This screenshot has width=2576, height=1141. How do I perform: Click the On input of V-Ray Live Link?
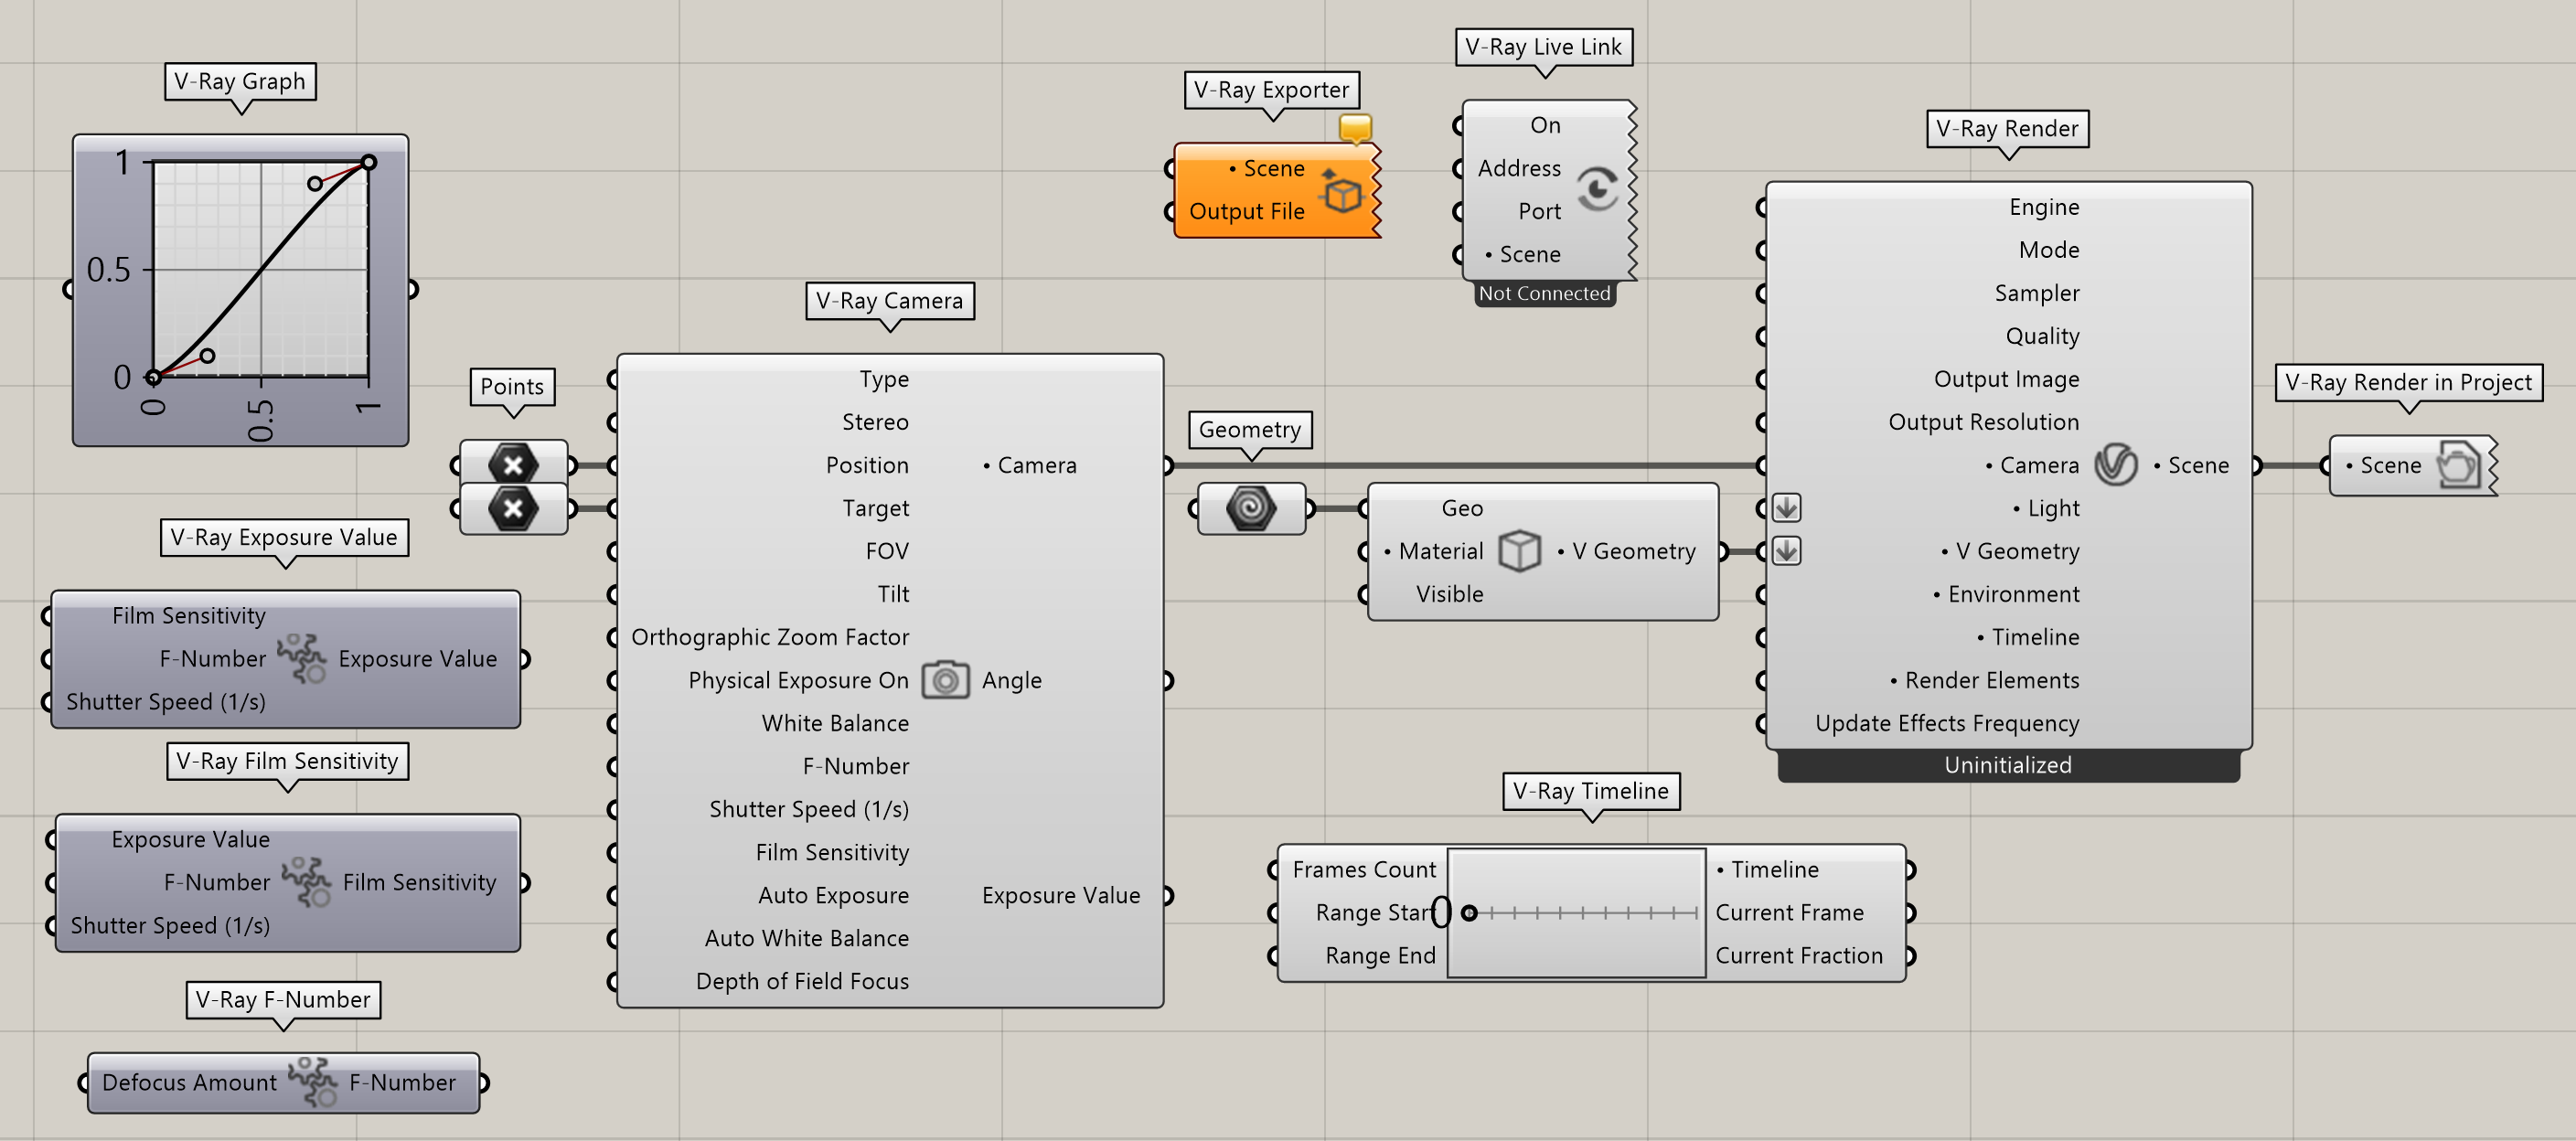pyautogui.click(x=1545, y=125)
